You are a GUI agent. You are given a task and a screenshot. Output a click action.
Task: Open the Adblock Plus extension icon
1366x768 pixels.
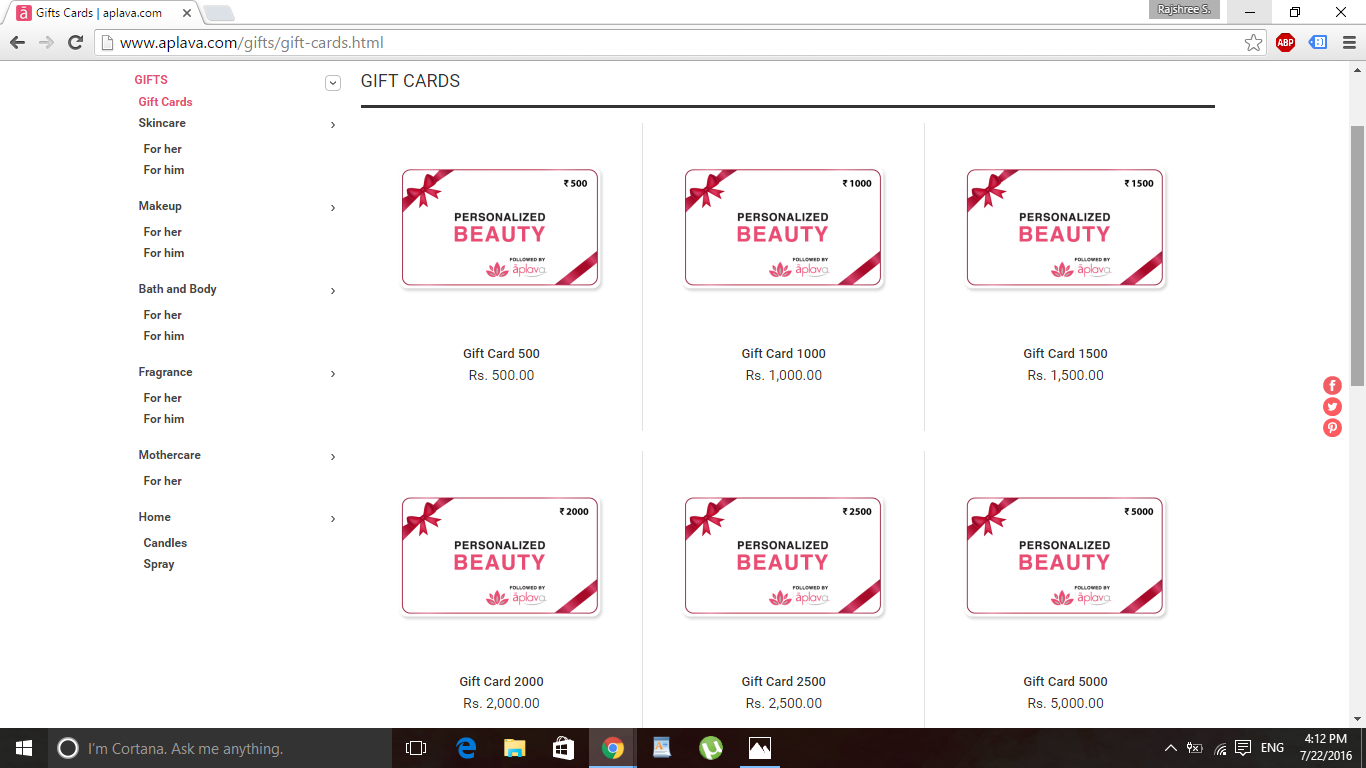[x=1285, y=42]
